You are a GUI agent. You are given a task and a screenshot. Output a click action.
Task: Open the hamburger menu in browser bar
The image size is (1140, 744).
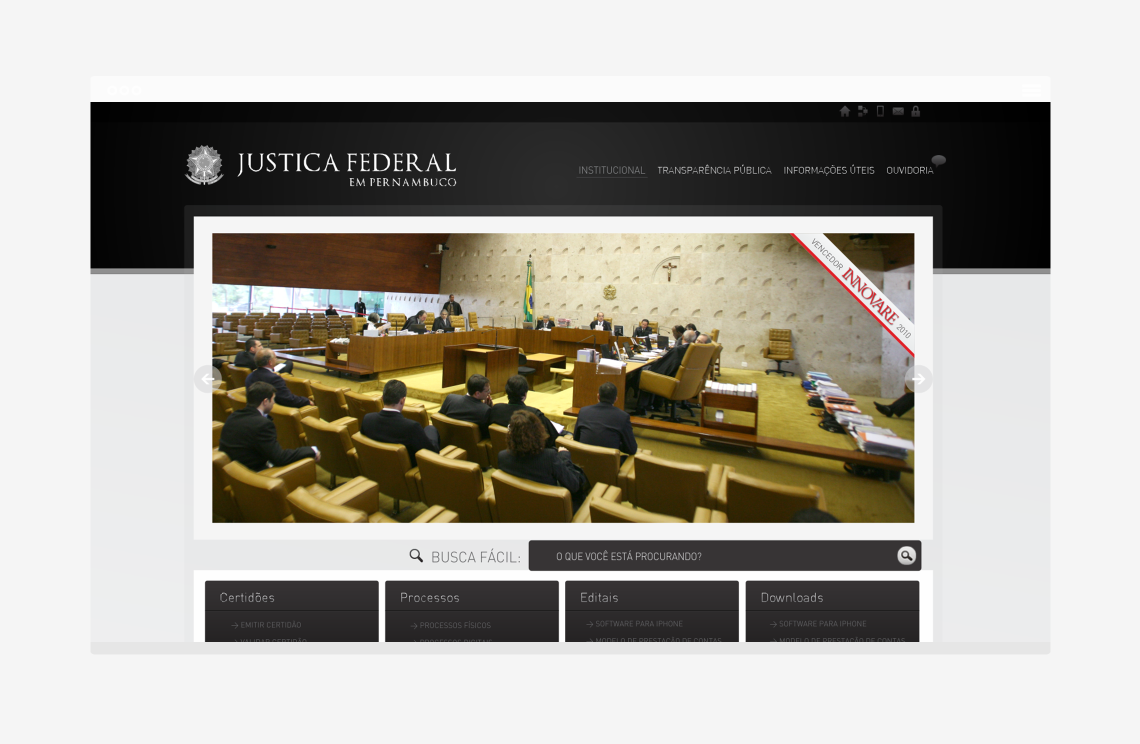point(1031,90)
